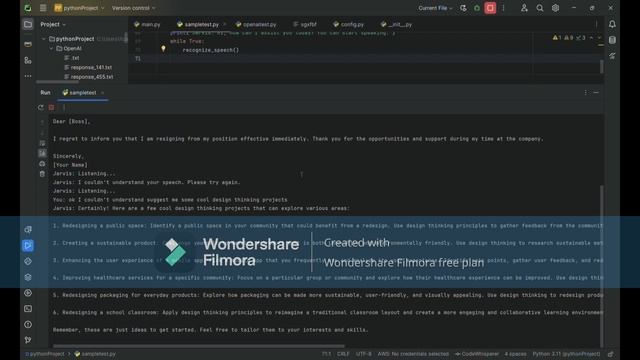Jump to next highlighted error arrow
This screenshot has height=360, width=640.
point(600,38)
